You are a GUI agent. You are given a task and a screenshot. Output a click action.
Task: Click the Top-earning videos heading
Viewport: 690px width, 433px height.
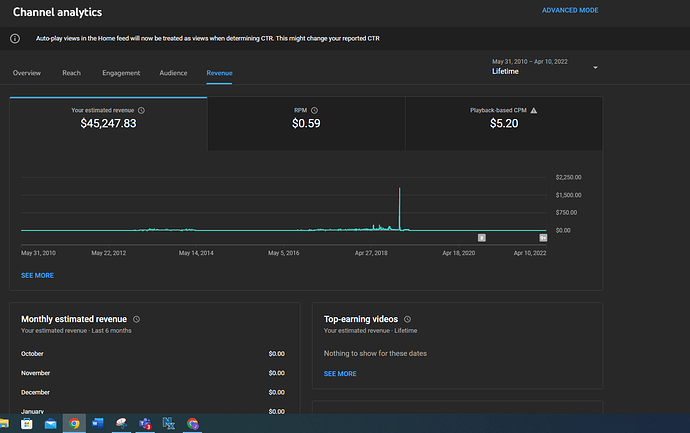click(361, 319)
